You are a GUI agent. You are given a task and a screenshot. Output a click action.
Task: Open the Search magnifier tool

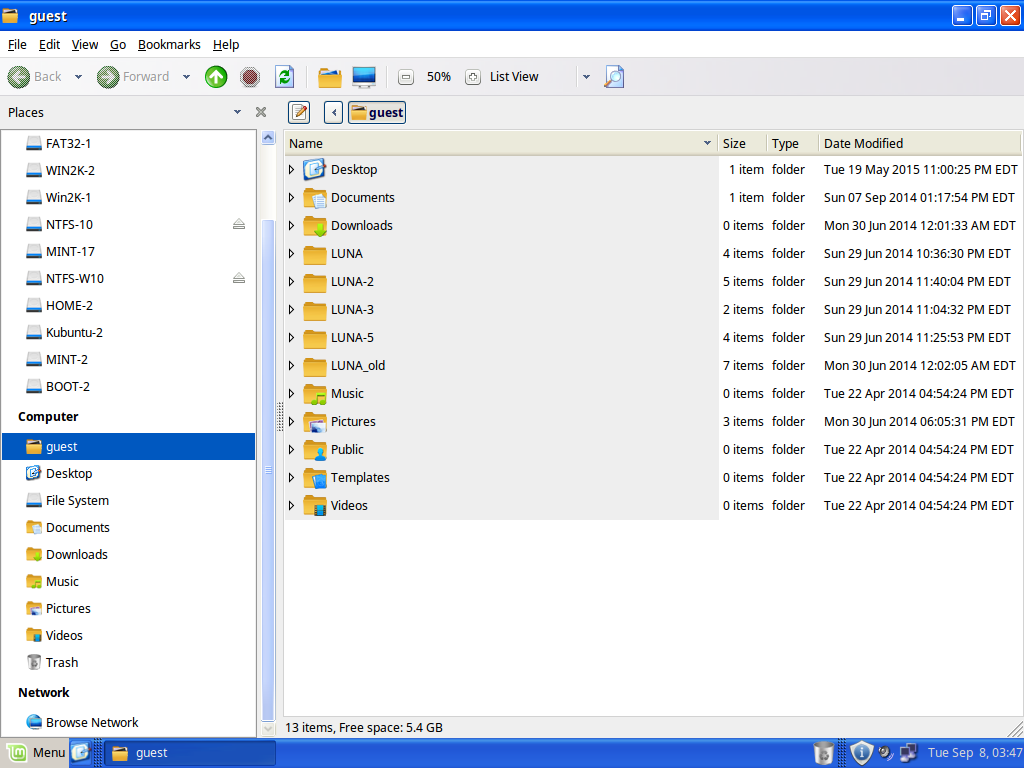(614, 77)
